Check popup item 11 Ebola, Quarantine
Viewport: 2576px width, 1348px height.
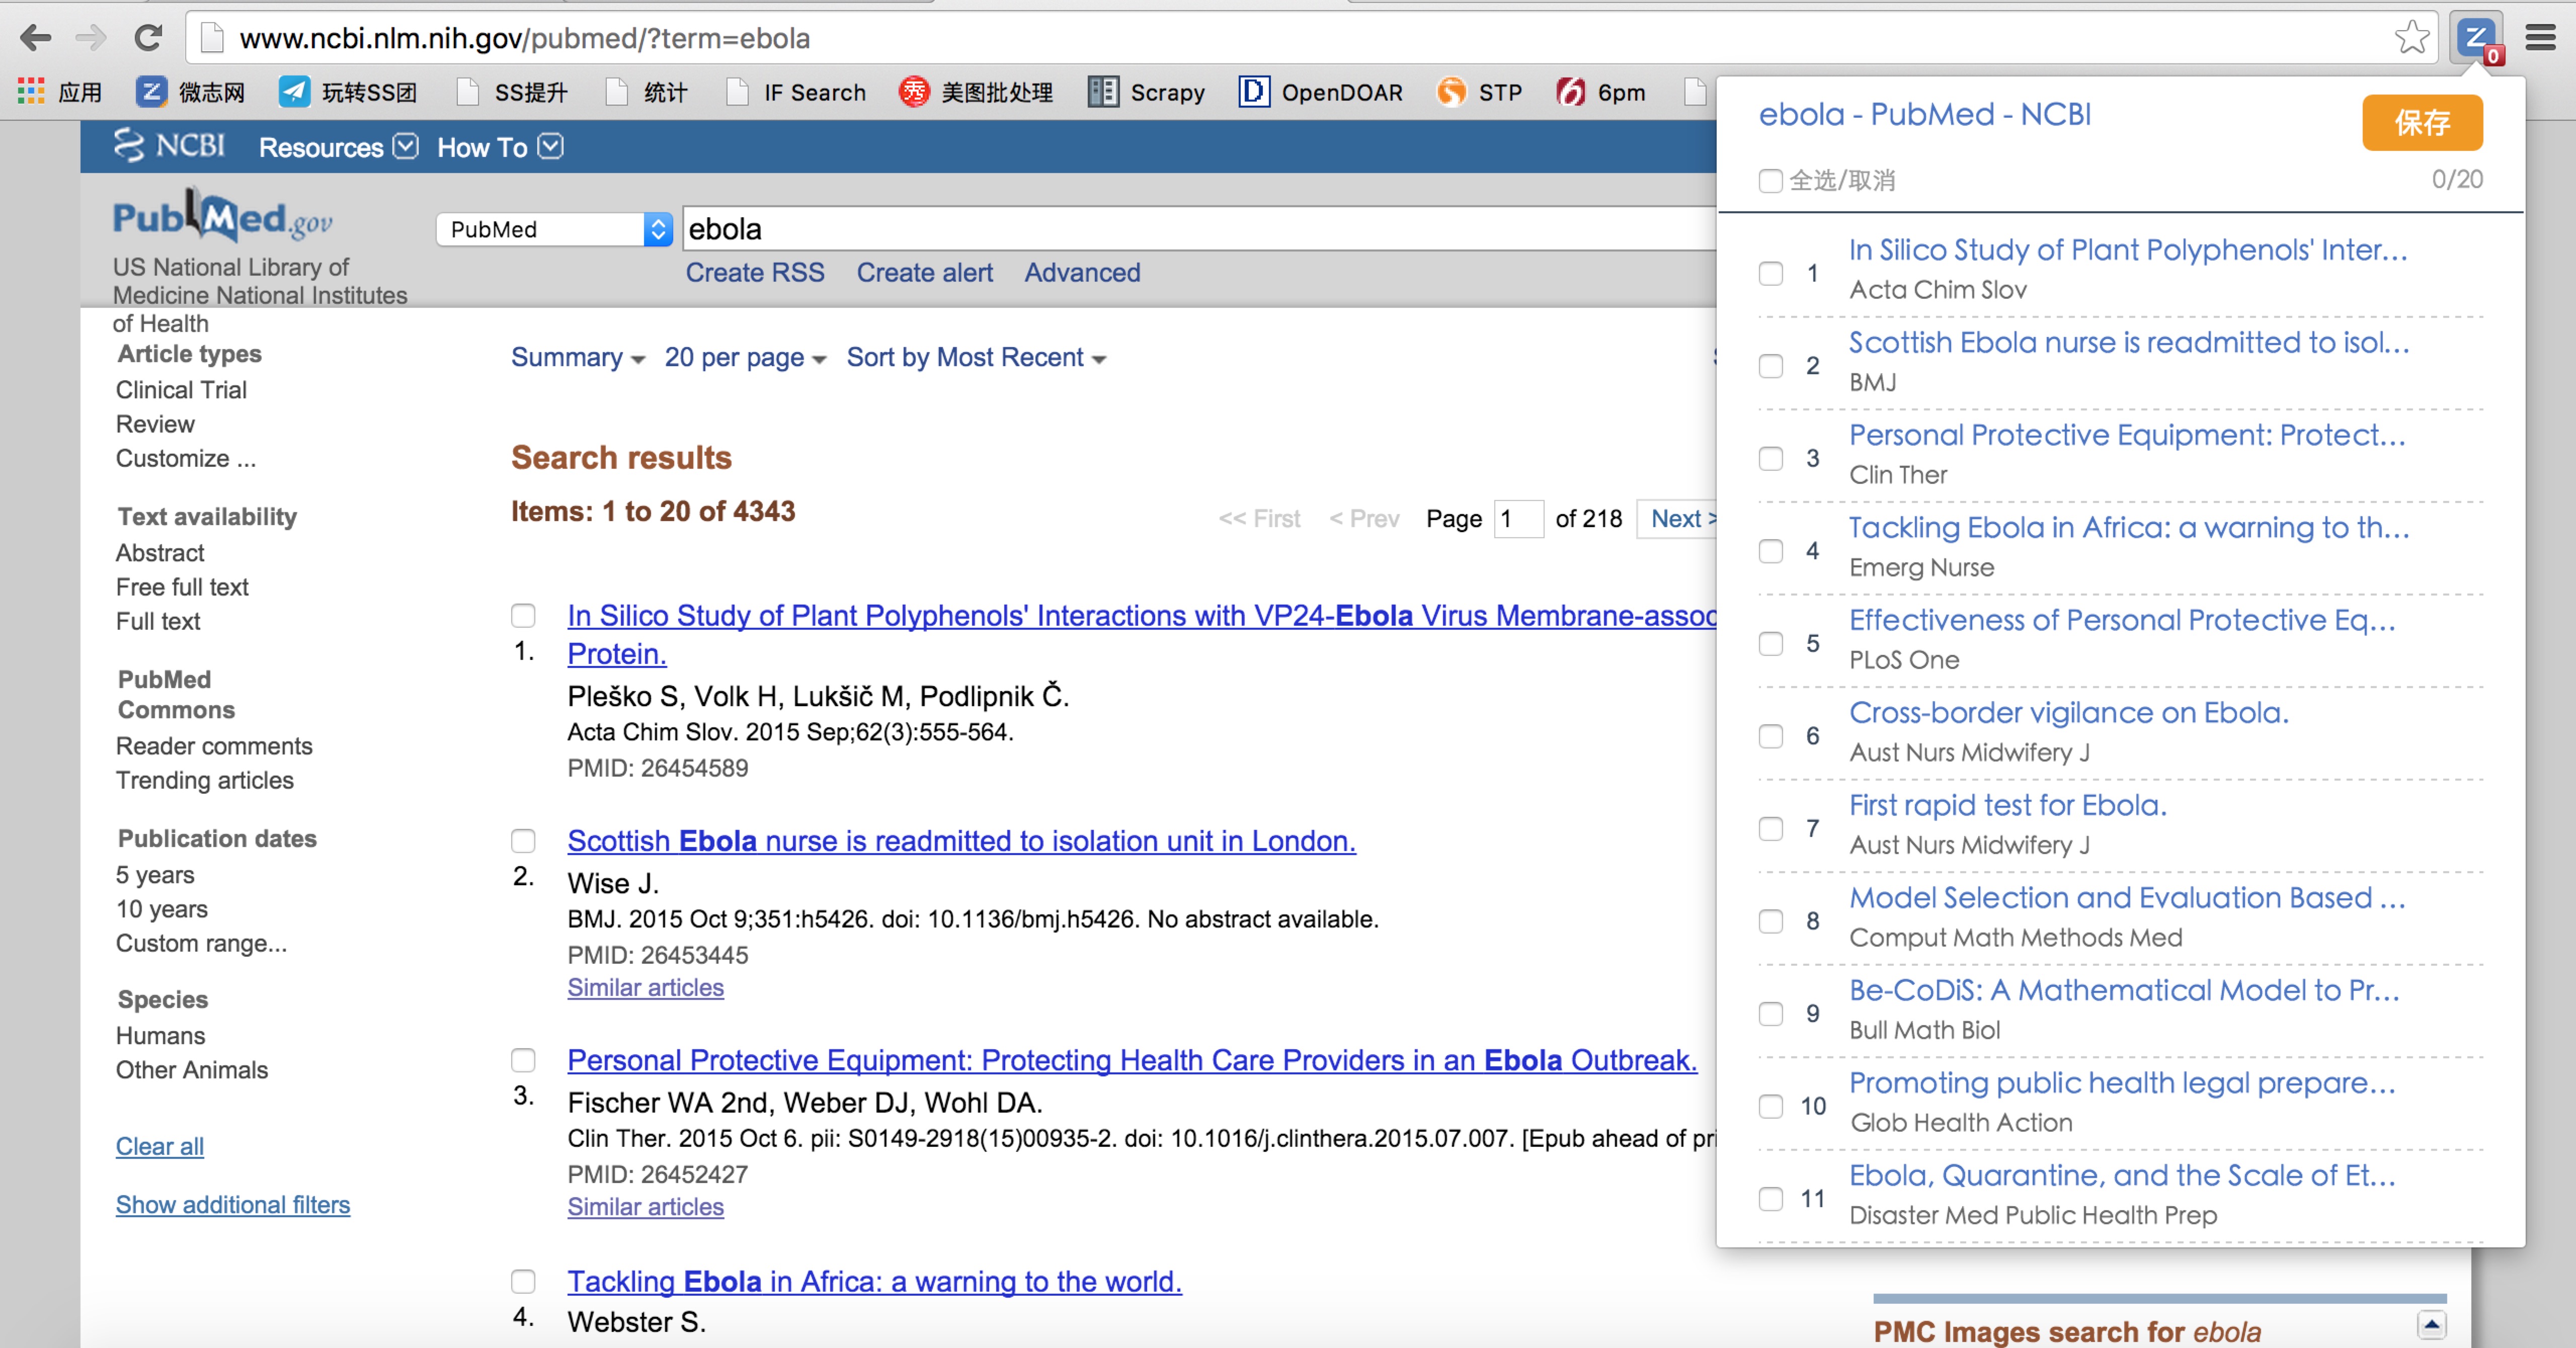tap(1770, 1198)
